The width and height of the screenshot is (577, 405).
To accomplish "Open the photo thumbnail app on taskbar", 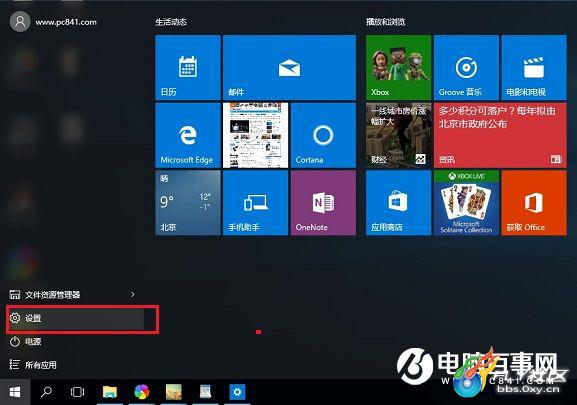I will click(174, 392).
